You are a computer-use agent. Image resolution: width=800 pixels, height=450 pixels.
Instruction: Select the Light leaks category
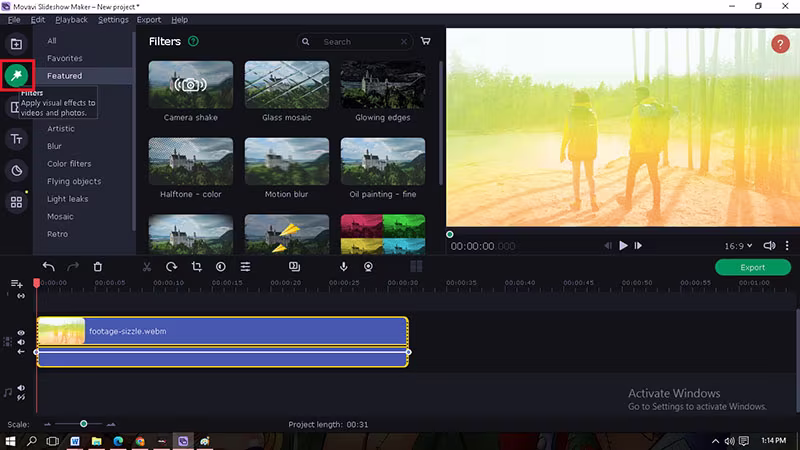click(67, 199)
